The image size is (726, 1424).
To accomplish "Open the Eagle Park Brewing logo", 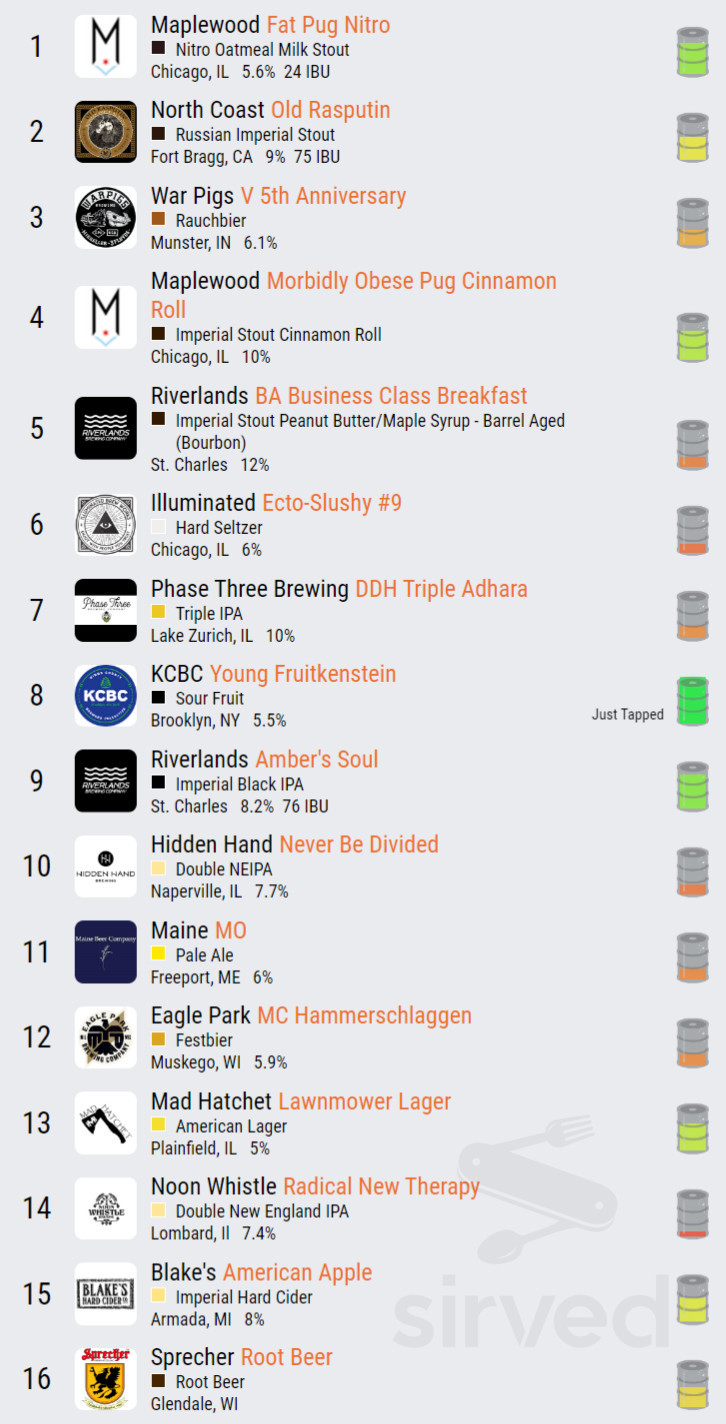I will pyautogui.click(x=105, y=1037).
